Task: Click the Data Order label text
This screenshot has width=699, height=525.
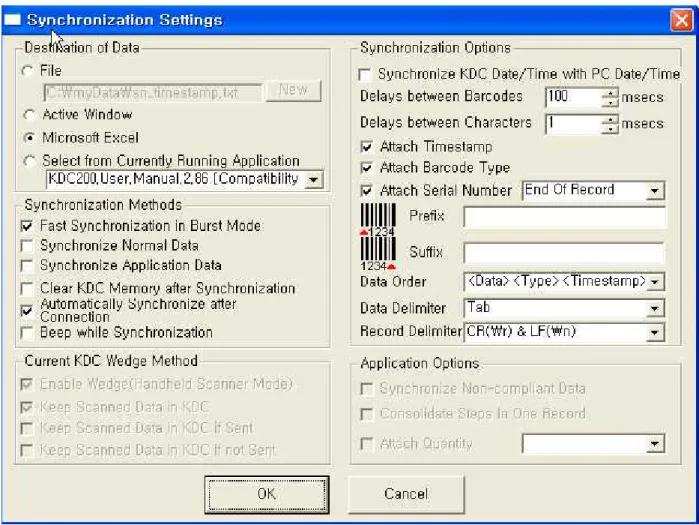Action: (393, 282)
